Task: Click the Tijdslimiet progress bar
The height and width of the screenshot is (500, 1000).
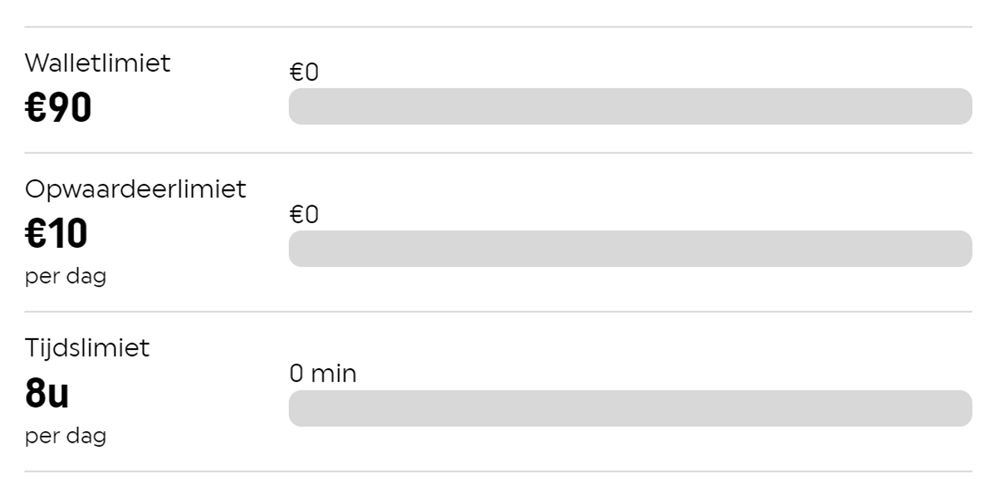Action: coord(630,408)
